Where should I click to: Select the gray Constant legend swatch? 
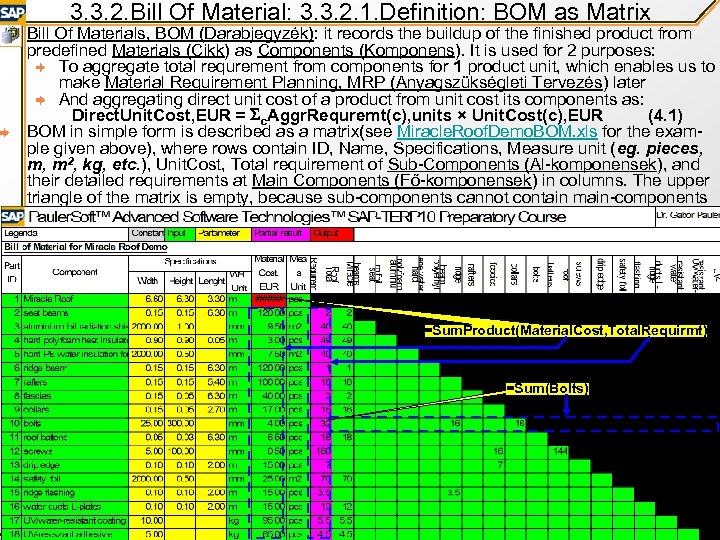(x=146, y=234)
